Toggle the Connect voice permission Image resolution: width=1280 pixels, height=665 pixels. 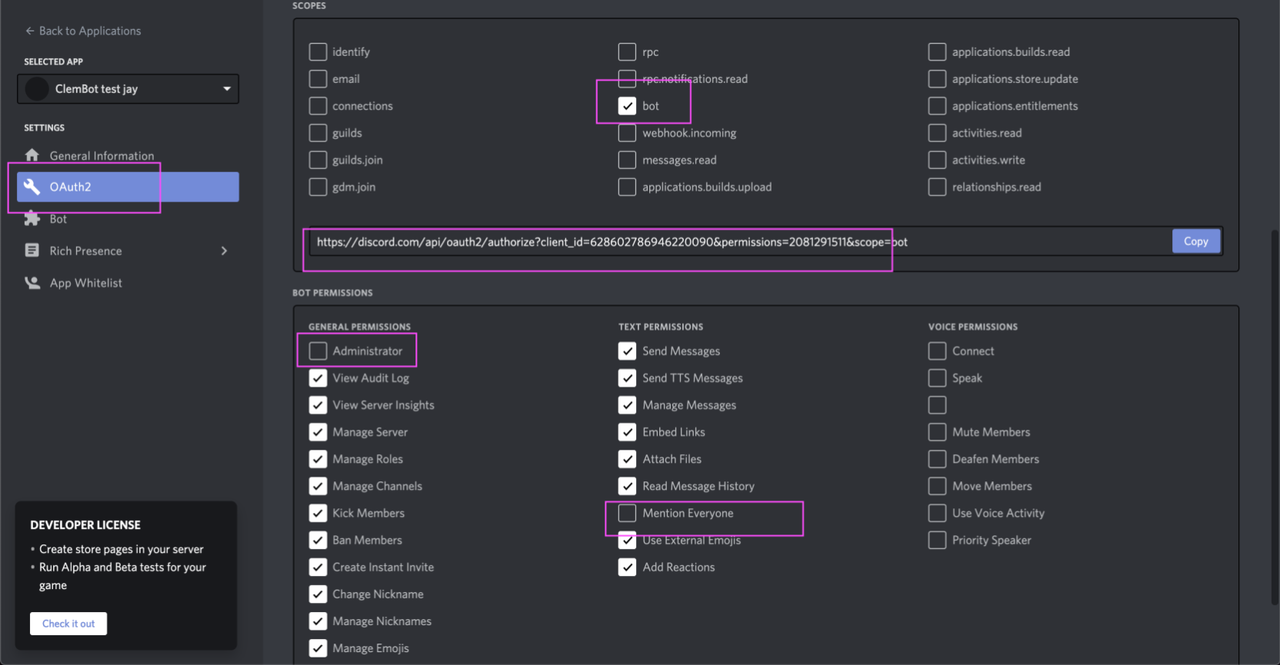click(937, 351)
